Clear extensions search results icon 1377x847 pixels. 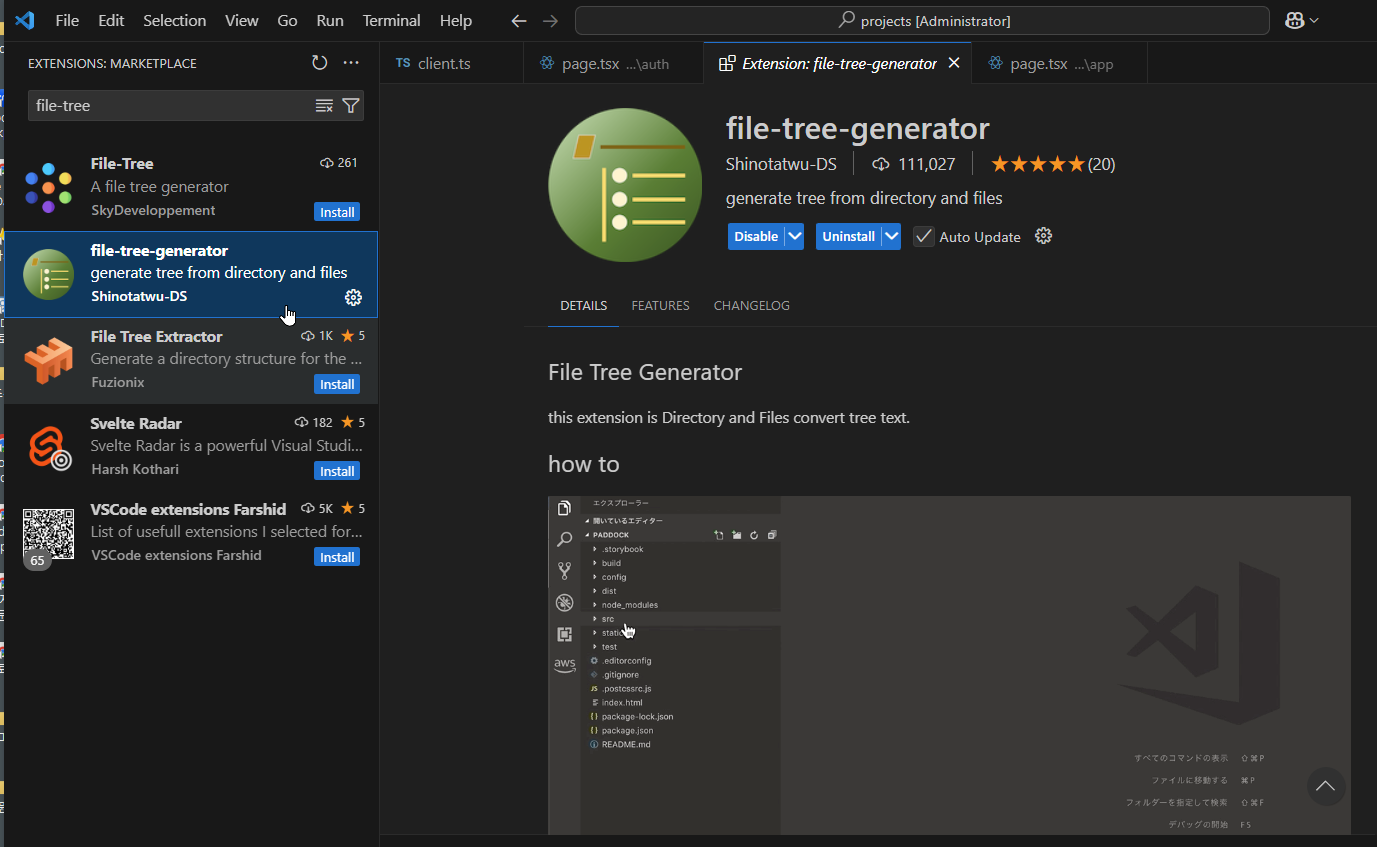(324, 106)
